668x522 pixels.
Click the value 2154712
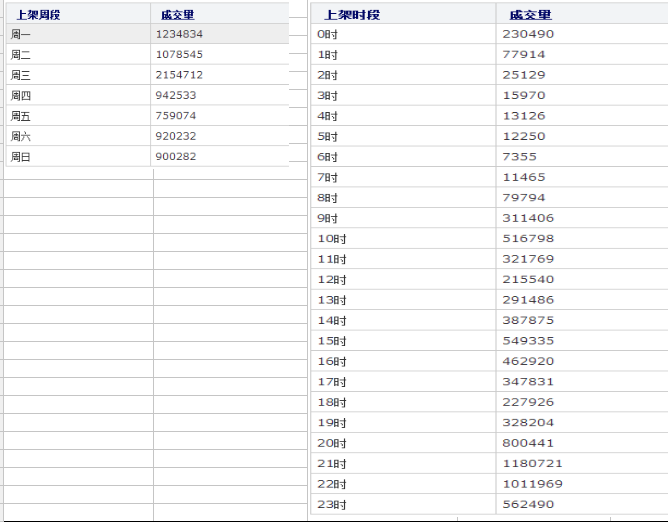coord(179,75)
